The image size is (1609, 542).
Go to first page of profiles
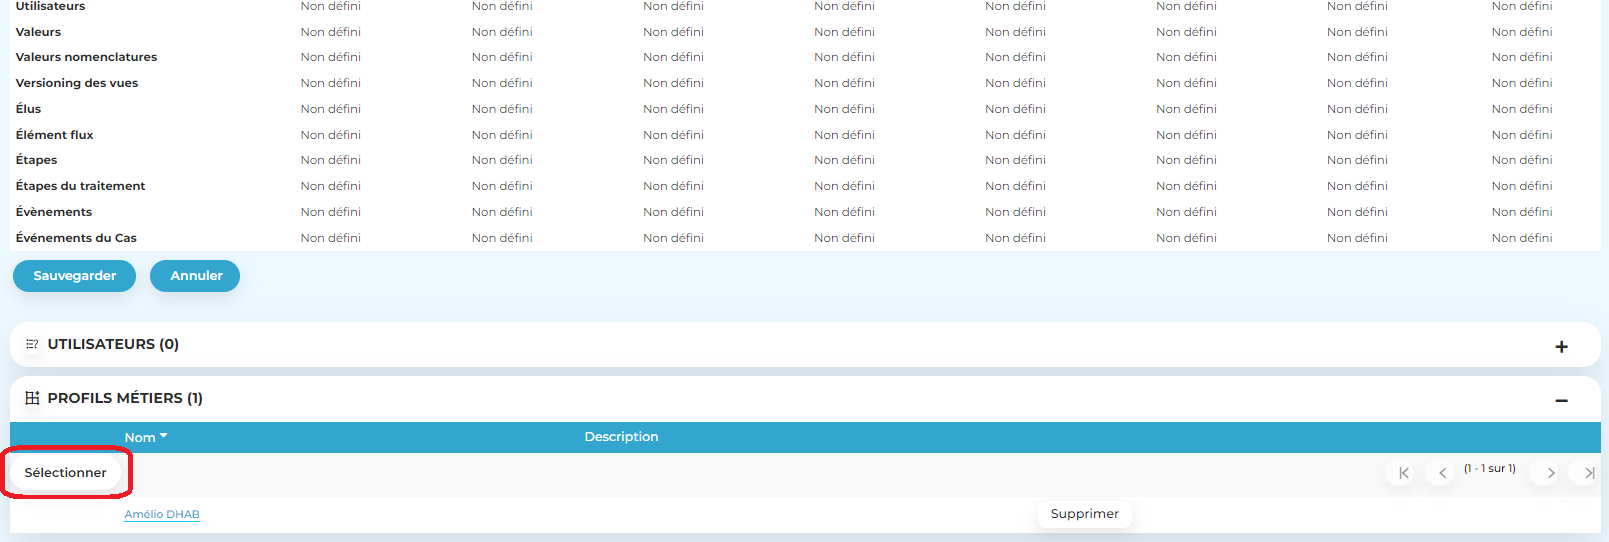tap(1403, 473)
